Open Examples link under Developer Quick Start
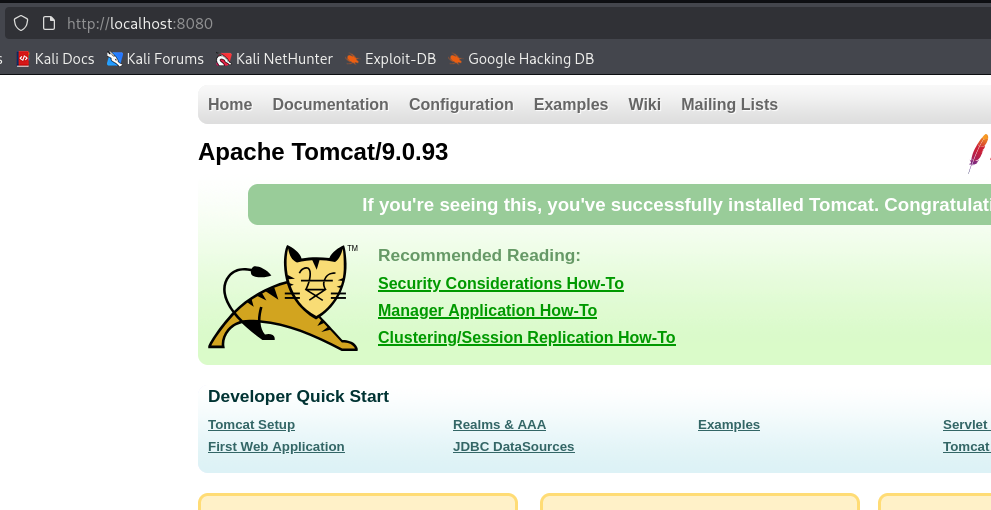The image size is (991, 510). (x=729, y=425)
